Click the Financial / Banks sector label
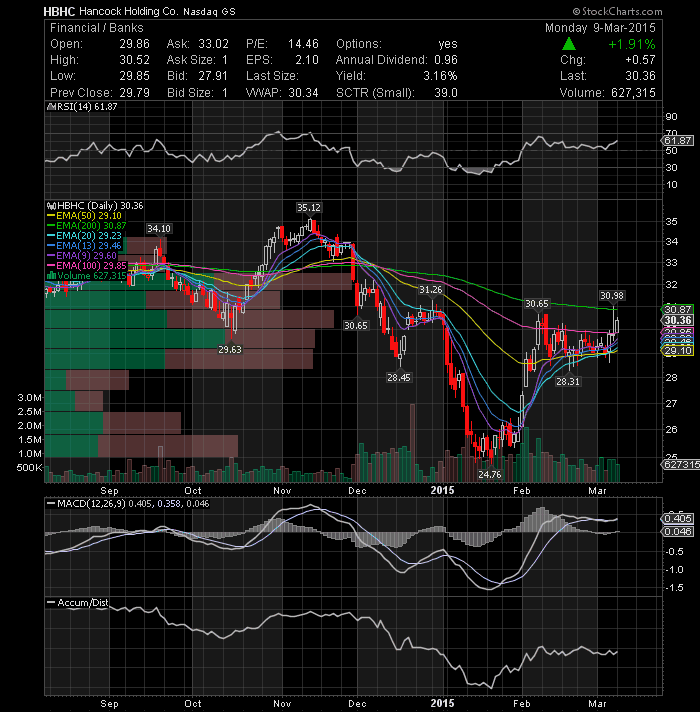The image size is (700, 712). pyautogui.click(x=97, y=28)
